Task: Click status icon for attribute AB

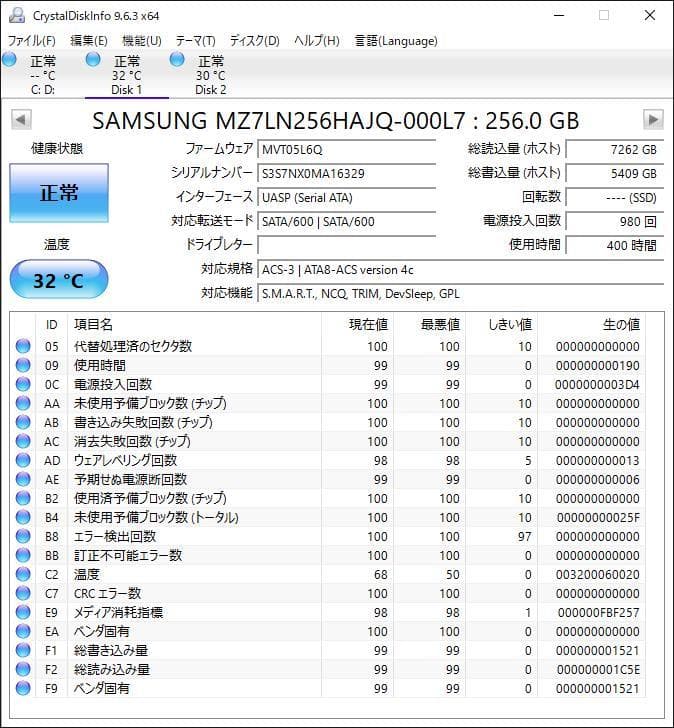Action: coord(23,422)
